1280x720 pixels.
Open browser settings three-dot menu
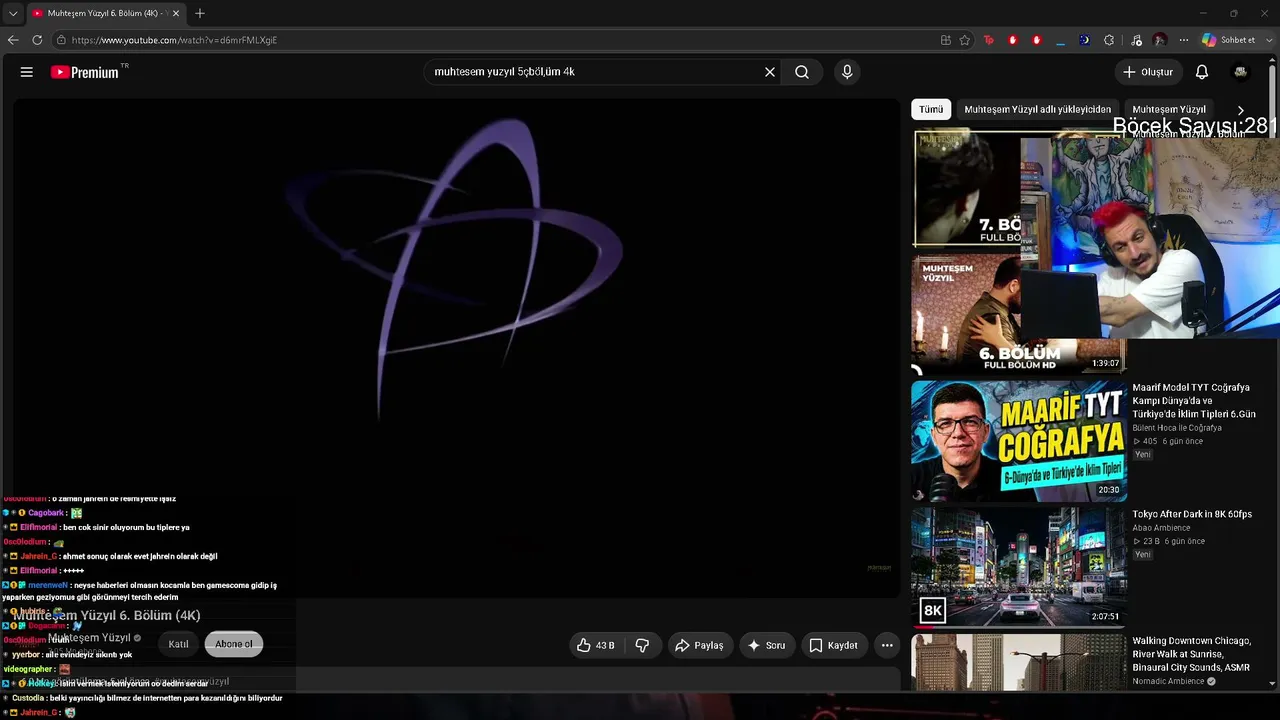pos(1184,40)
